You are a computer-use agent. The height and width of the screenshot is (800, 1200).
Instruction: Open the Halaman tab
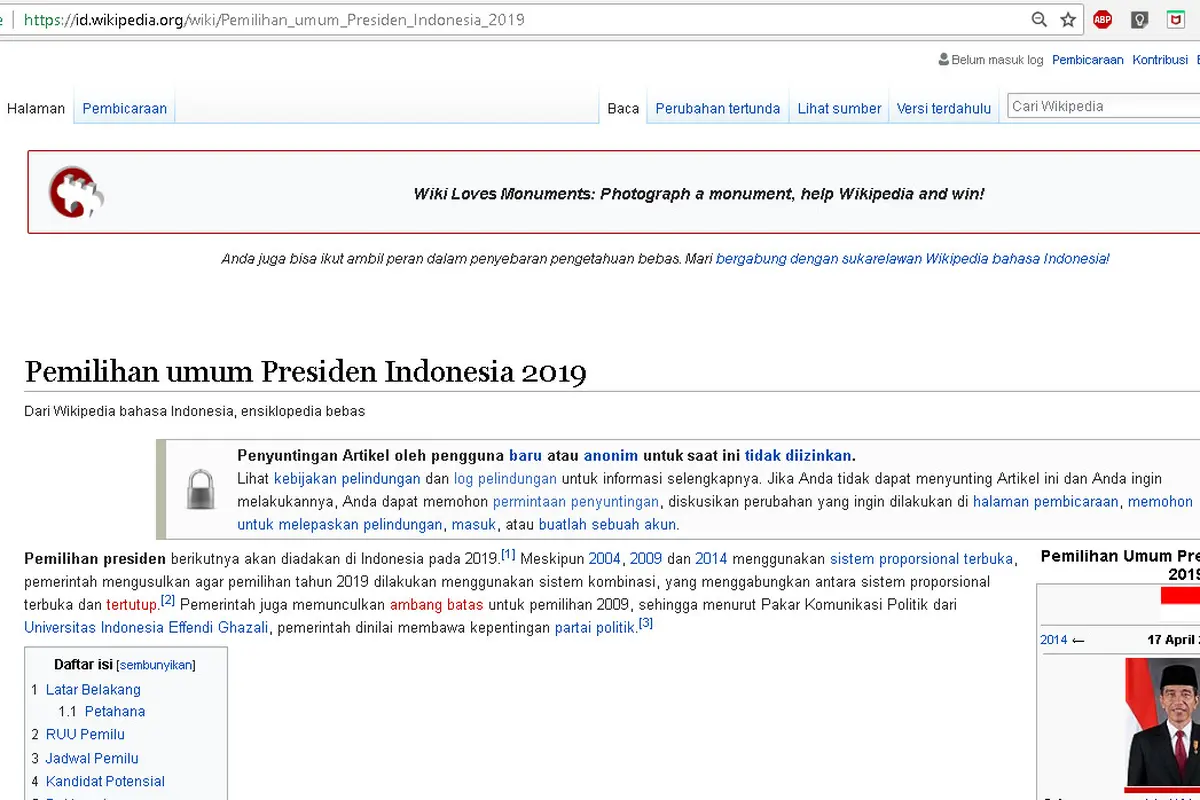point(36,108)
